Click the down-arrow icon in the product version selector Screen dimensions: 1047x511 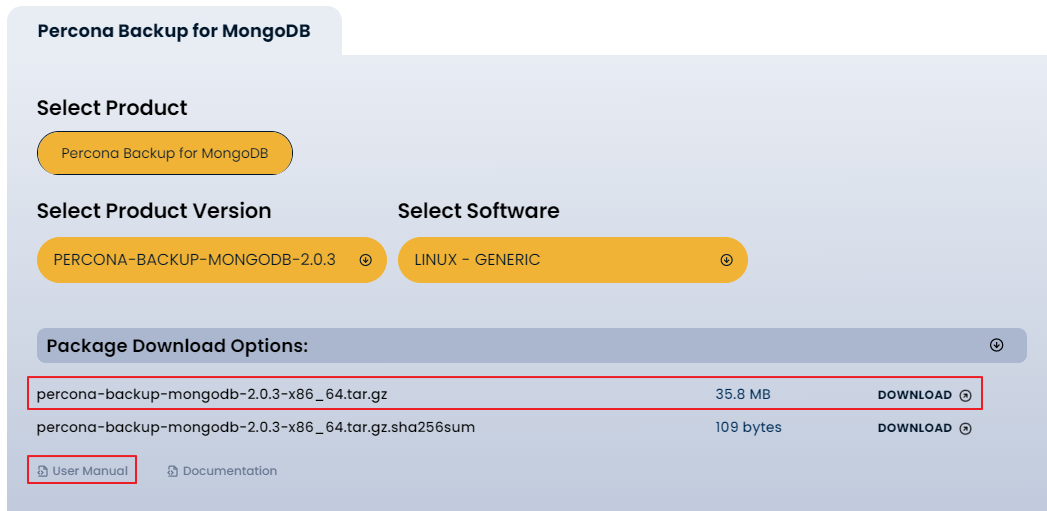tap(365, 260)
